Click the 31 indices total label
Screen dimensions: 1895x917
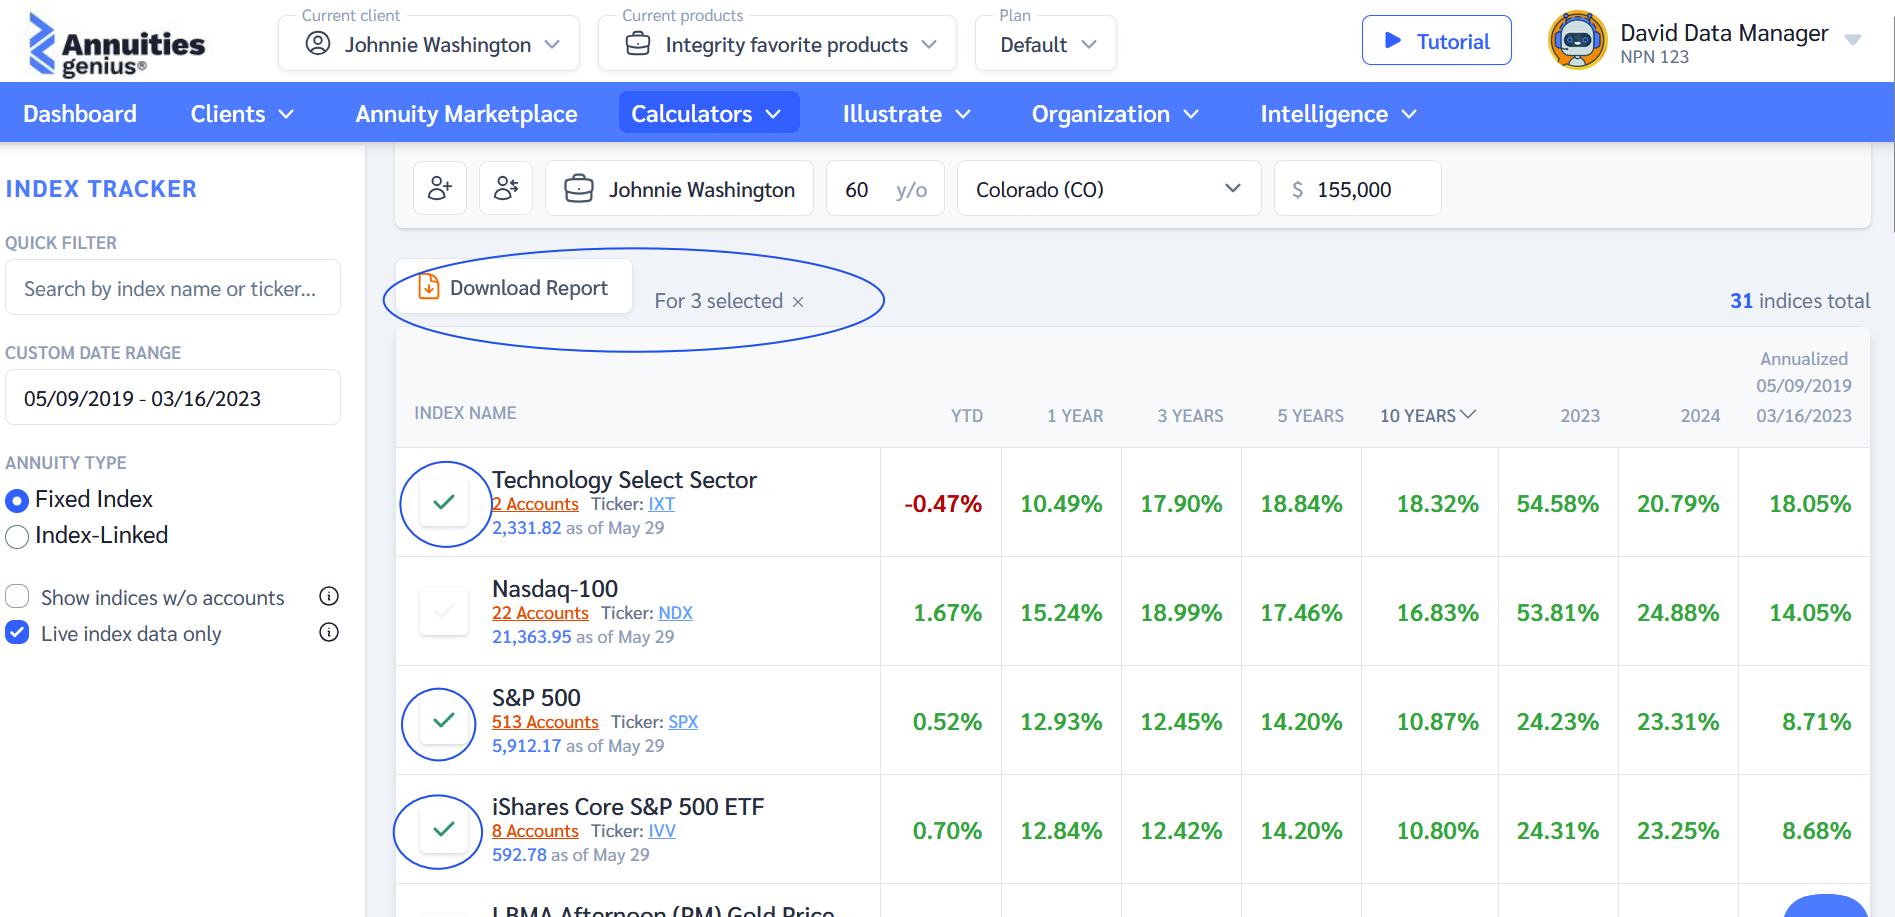[x=1800, y=301]
